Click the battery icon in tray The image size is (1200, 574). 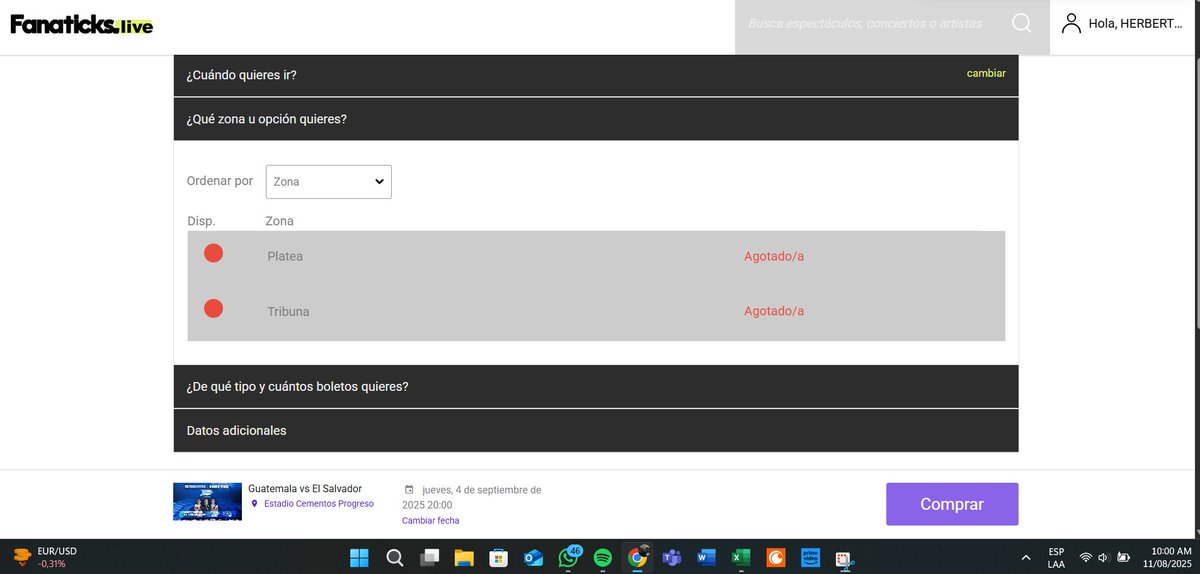click(x=1124, y=557)
